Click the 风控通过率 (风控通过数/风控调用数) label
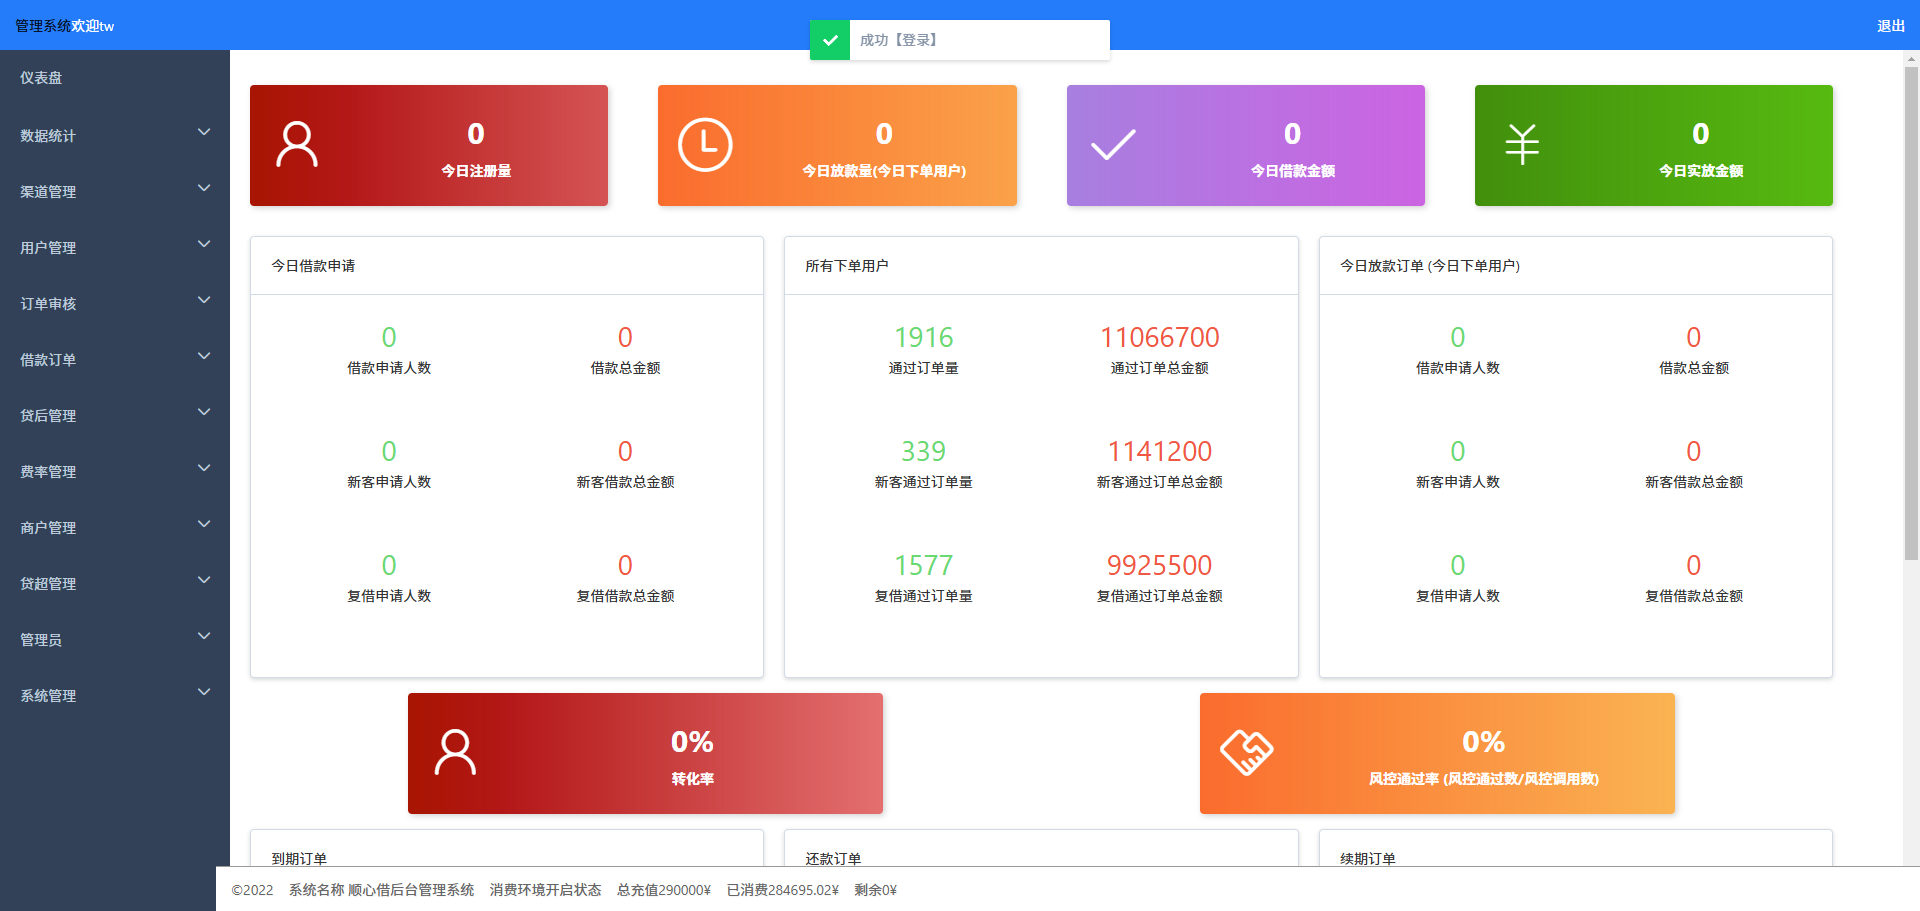Viewport: 1920px width, 911px height. 1484,779
